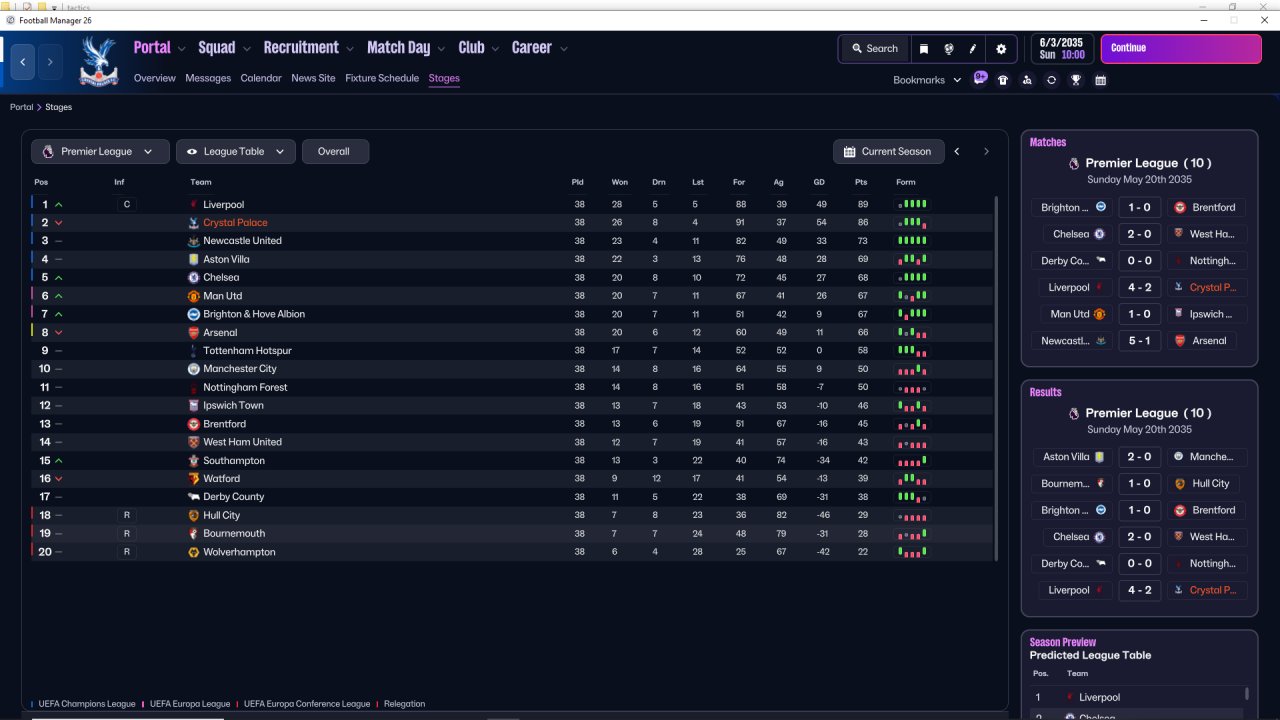
Task: Click the Hull City badge in table
Action: pyautogui.click(x=194, y=515)
